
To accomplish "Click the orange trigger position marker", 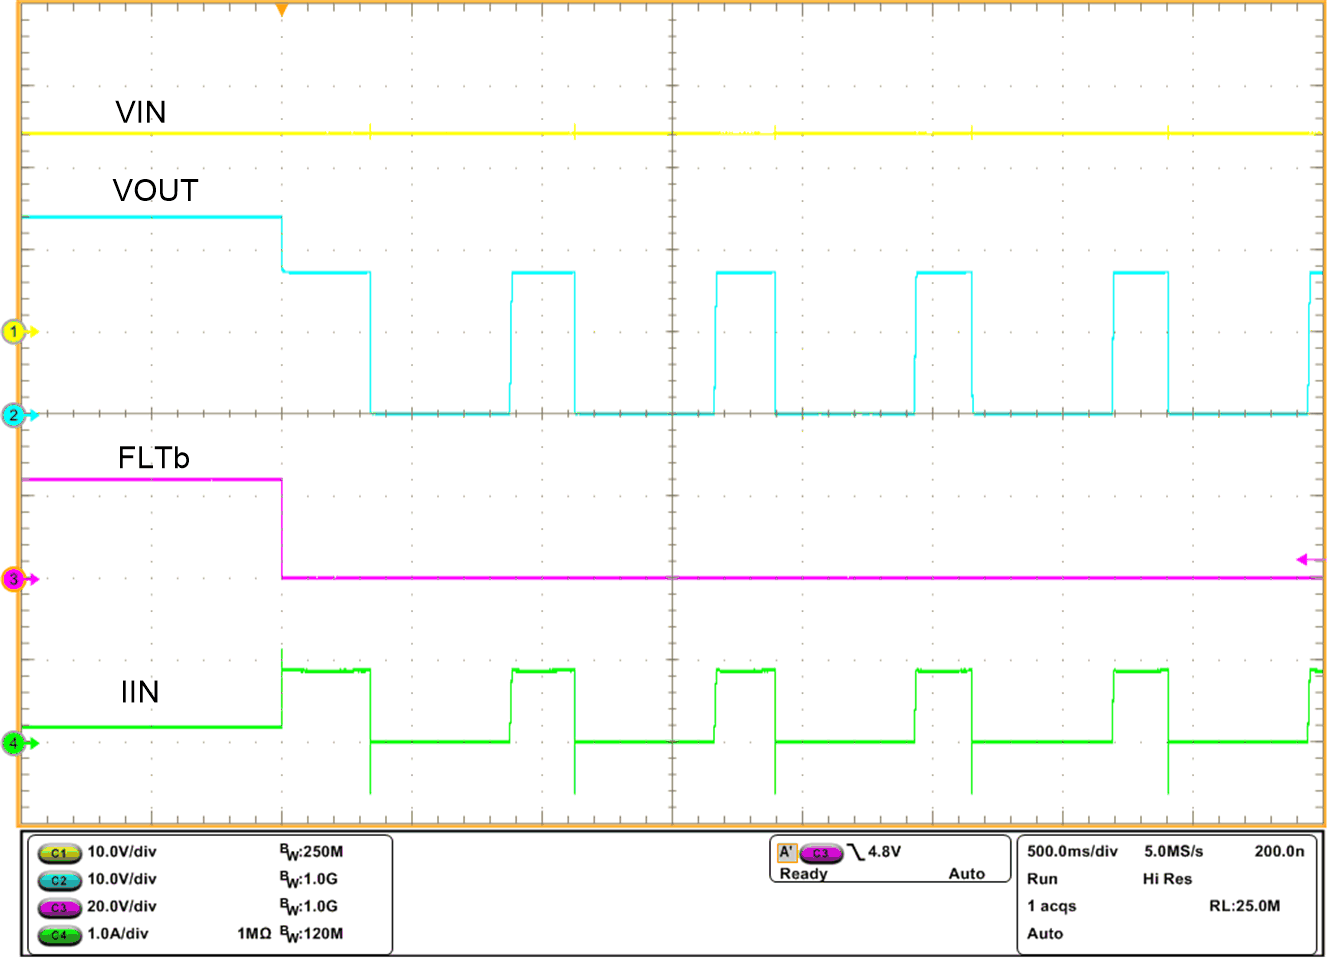I will click(281, 10).
